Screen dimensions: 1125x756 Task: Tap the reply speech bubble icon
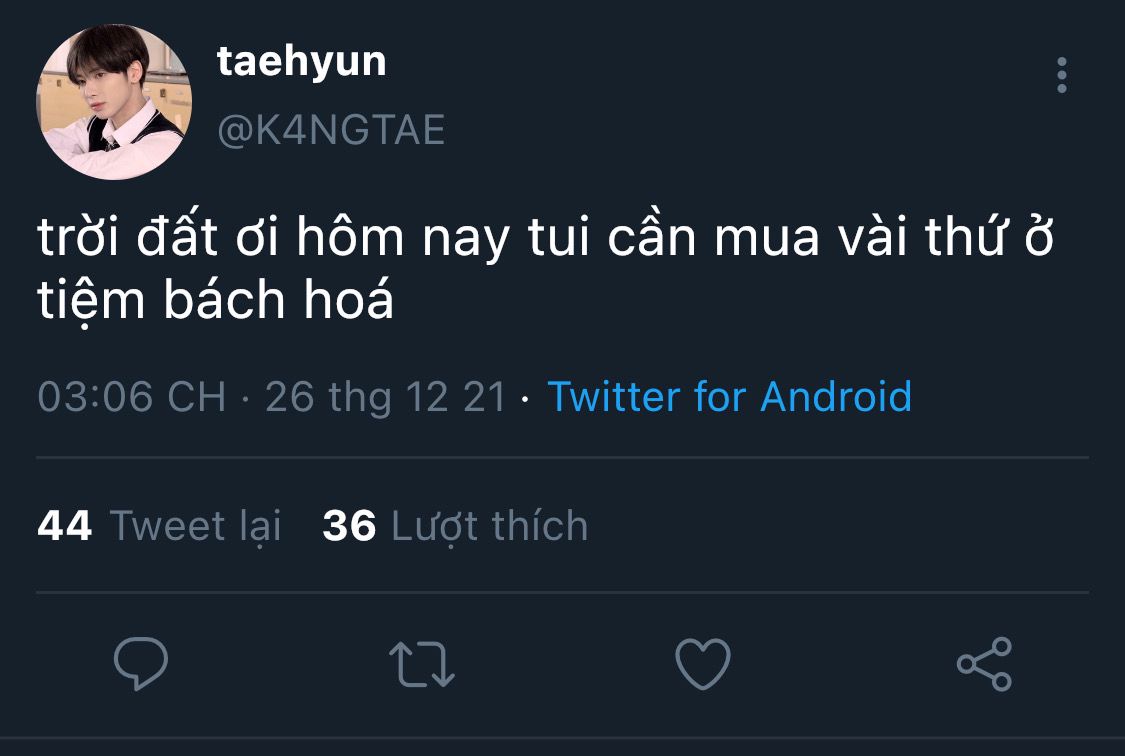[x=141, y=663]
